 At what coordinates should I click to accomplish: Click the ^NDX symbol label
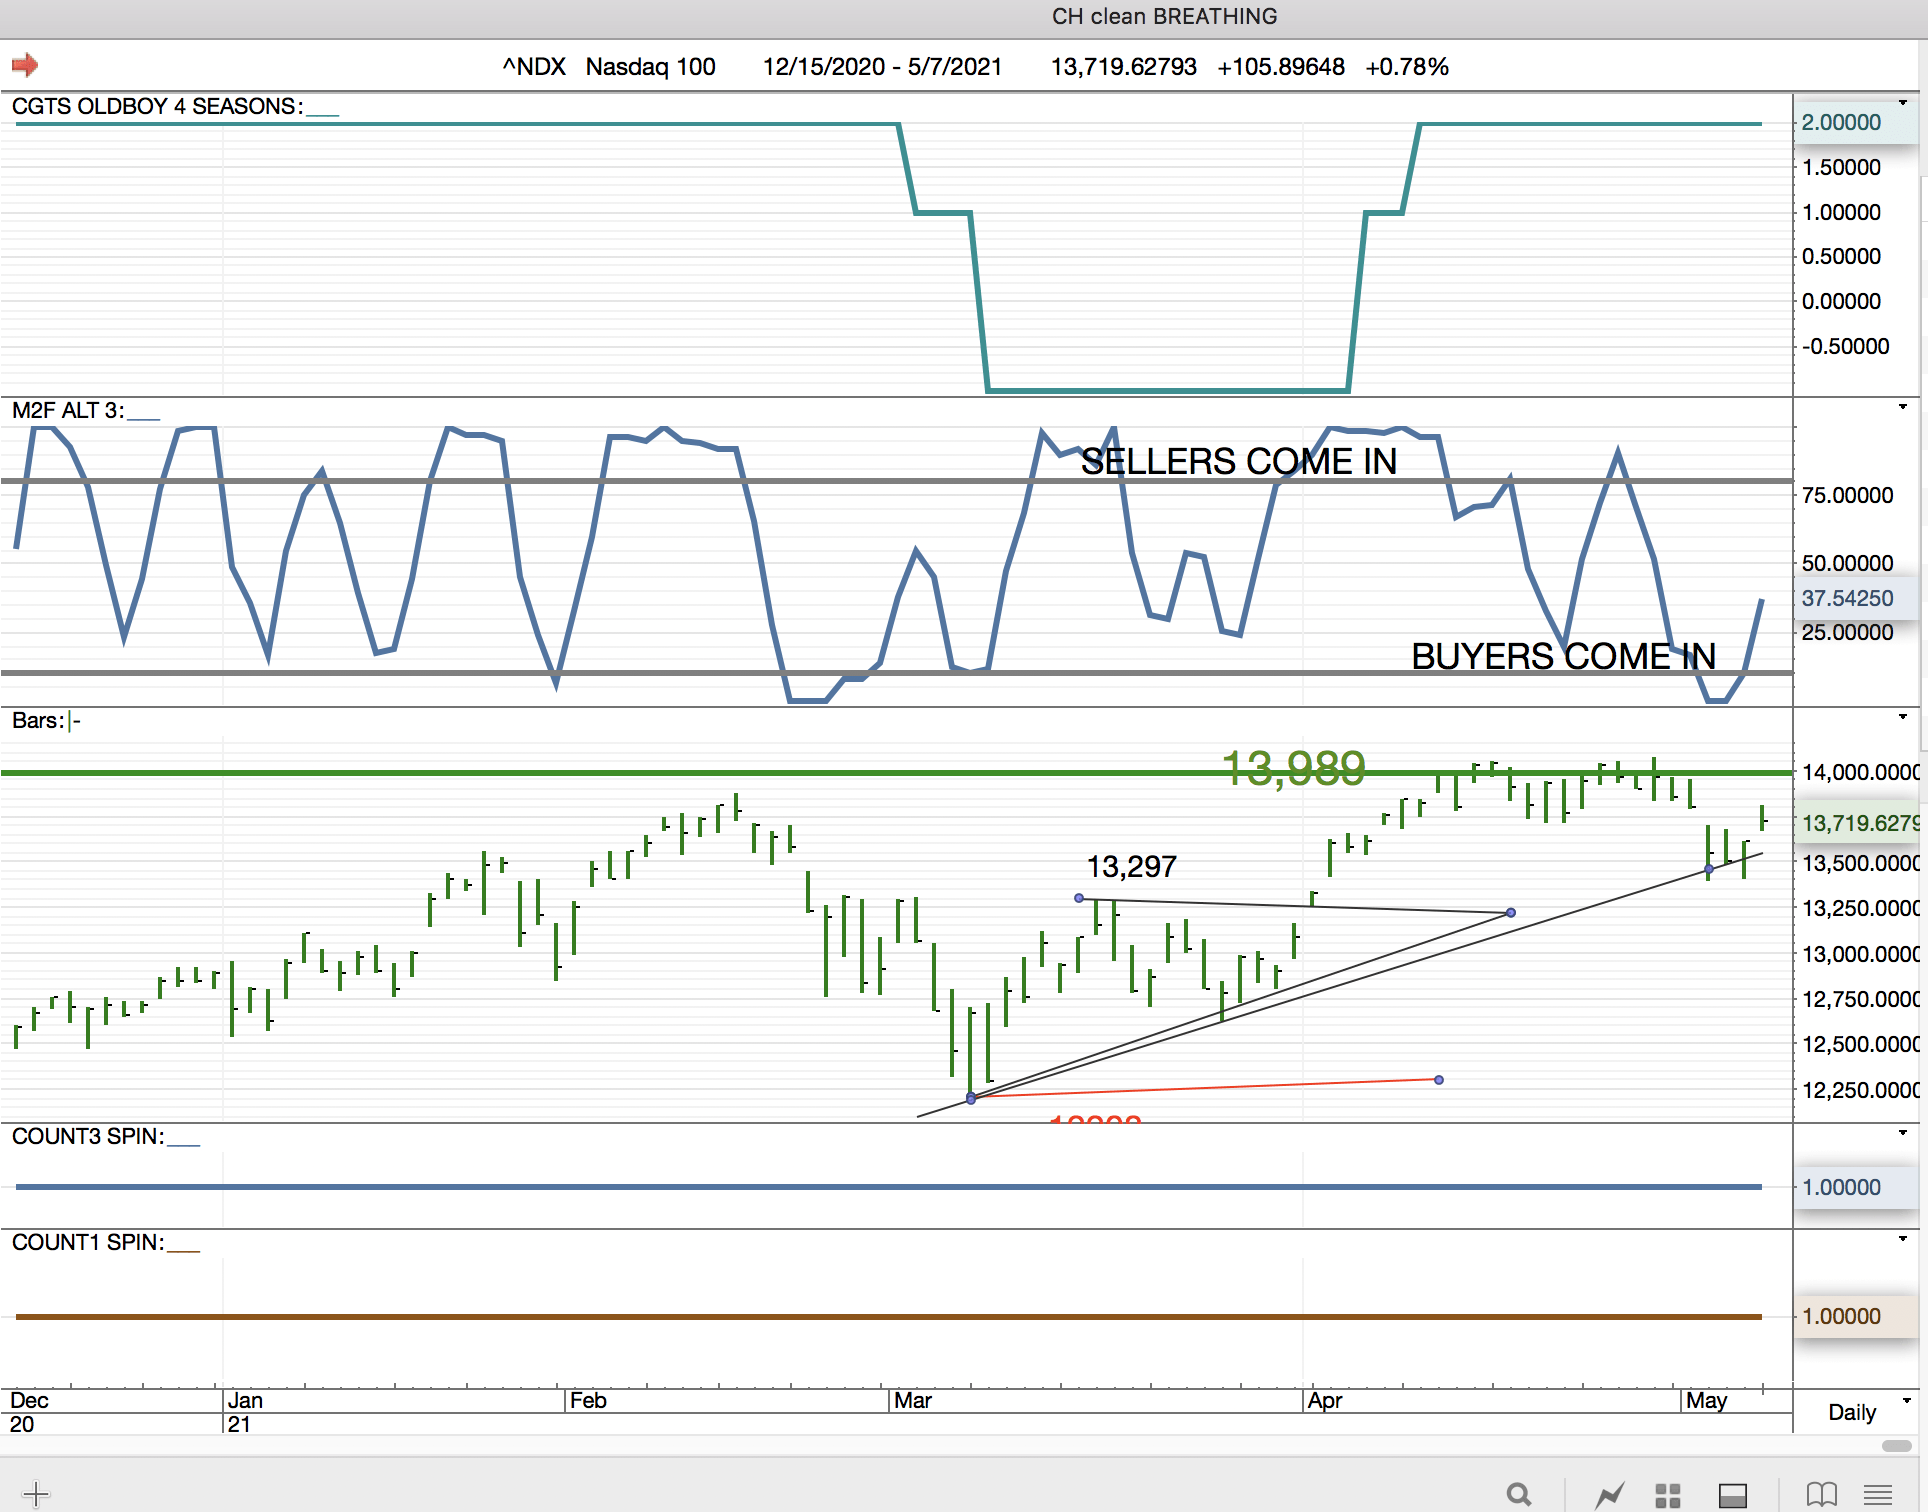click(x=534, y=67)
